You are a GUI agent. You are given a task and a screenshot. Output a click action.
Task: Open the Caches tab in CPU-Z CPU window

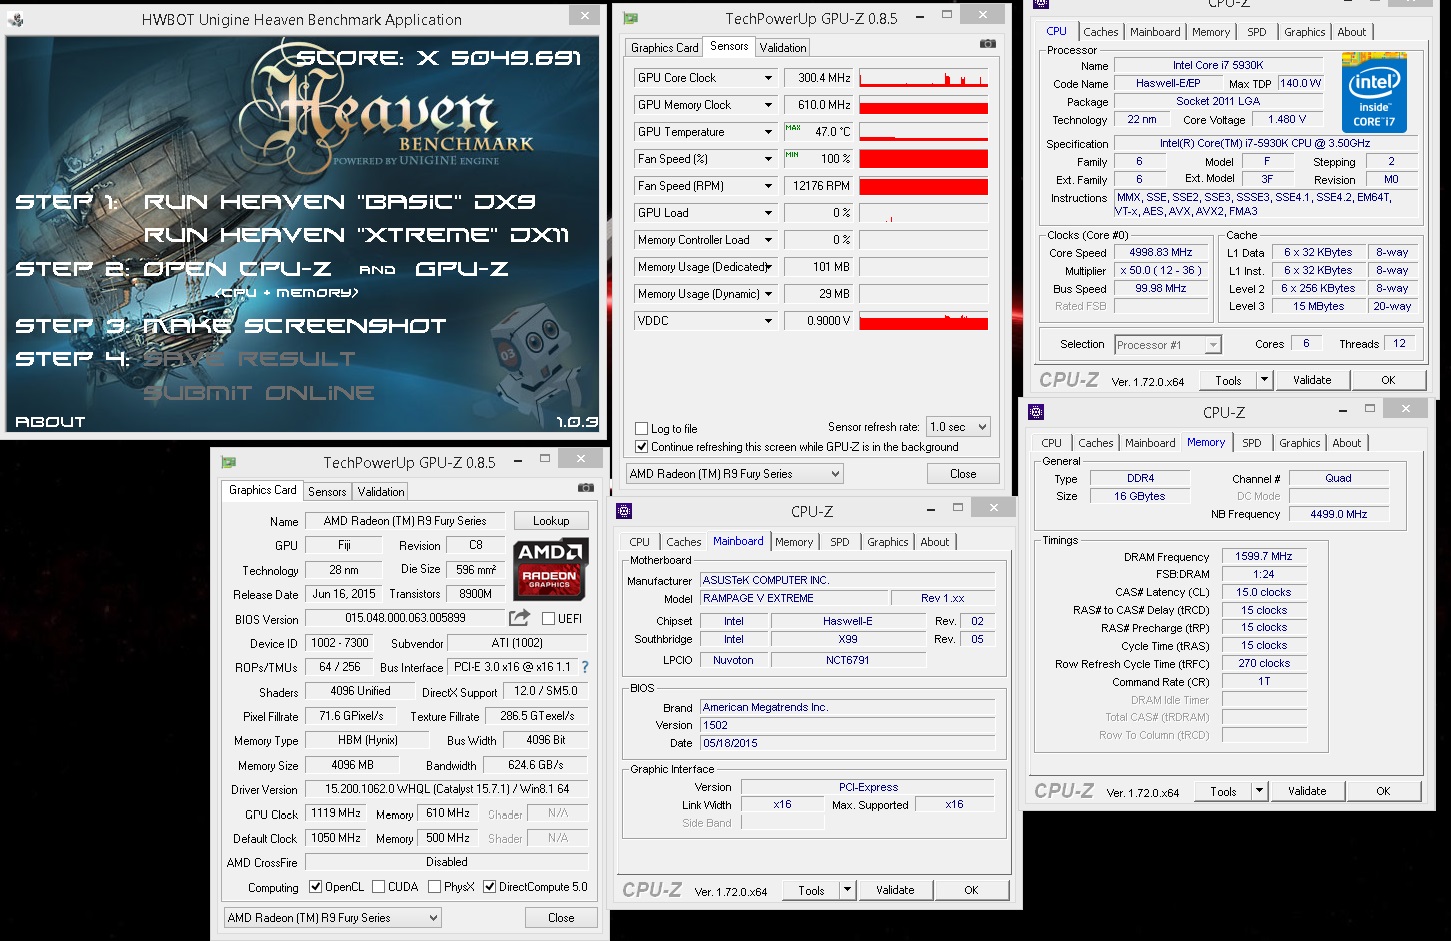click(1101, 32)
